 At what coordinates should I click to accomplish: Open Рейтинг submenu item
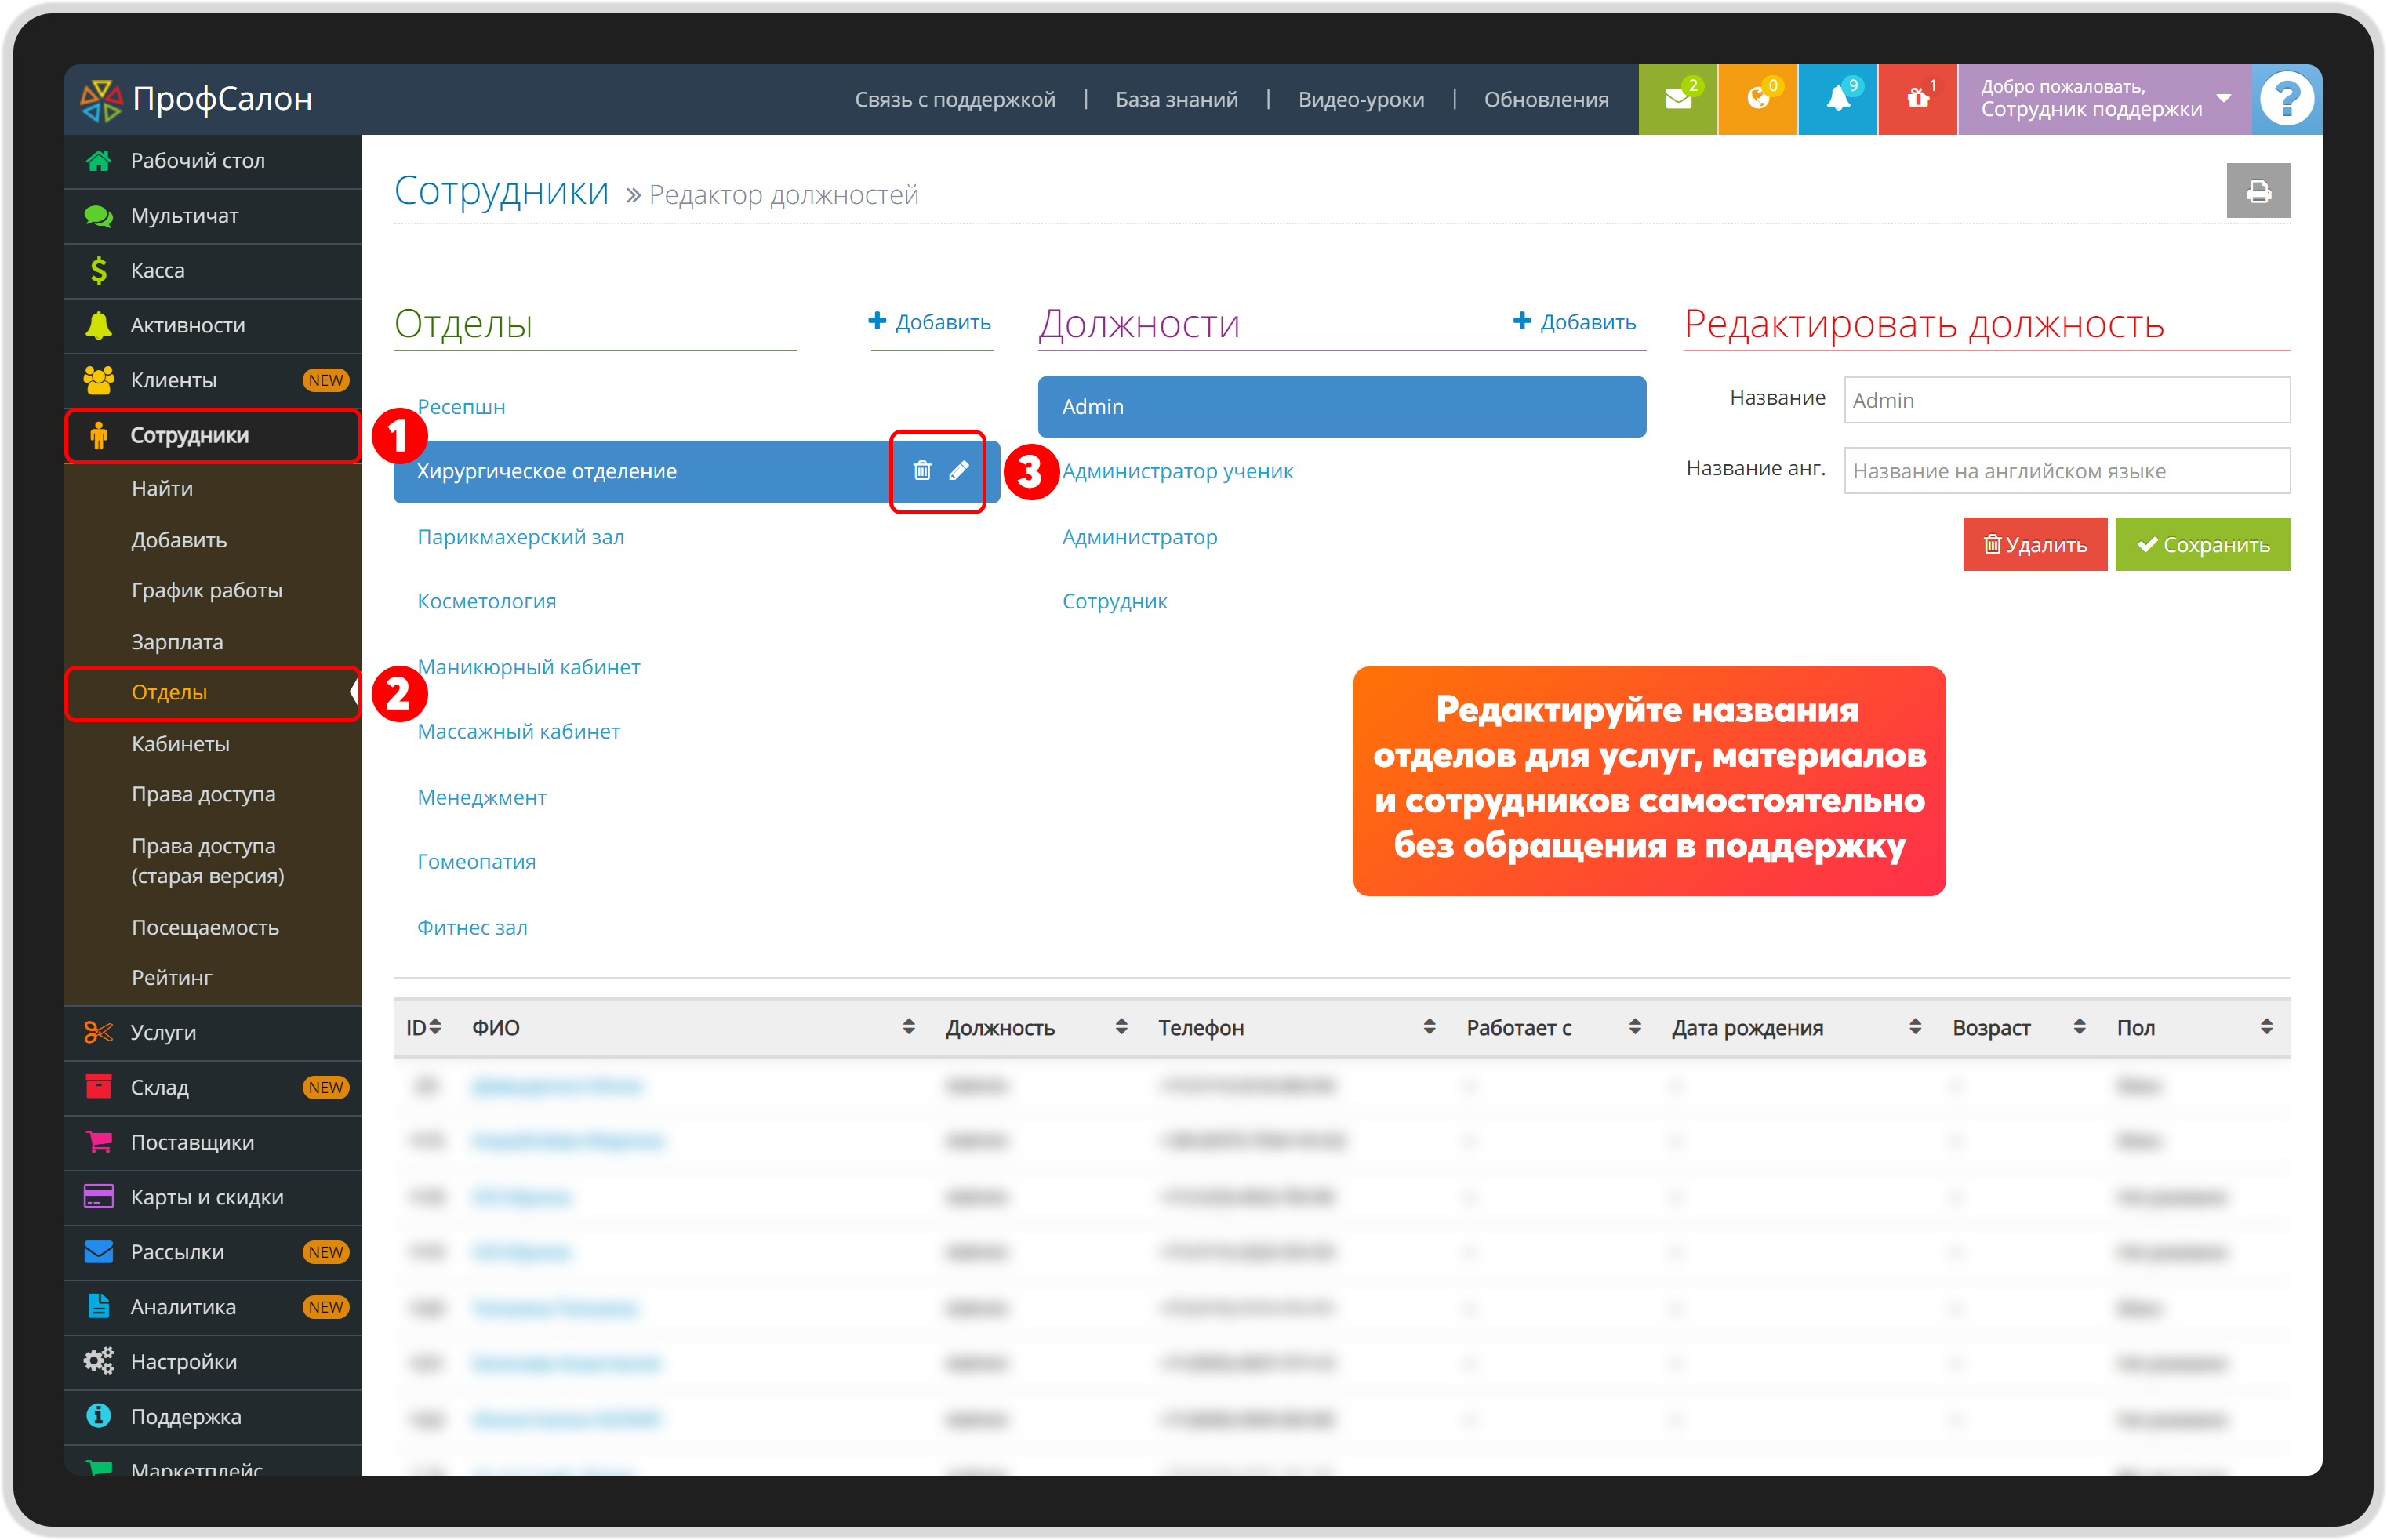[x=171, y=978]
